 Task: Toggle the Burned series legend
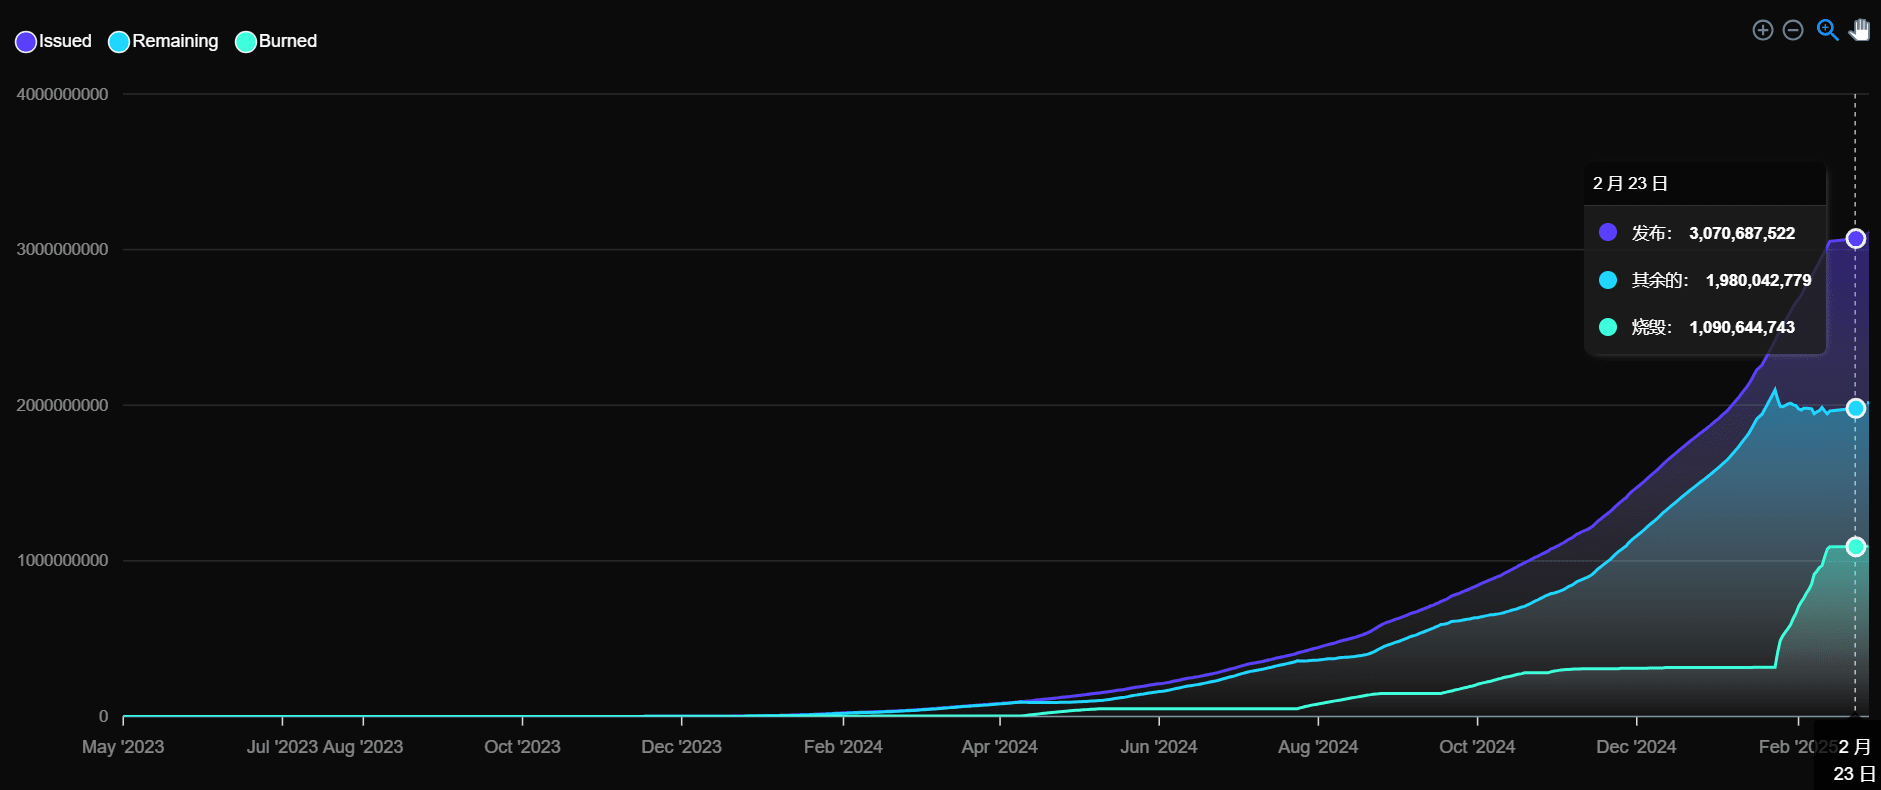[276, 41]
